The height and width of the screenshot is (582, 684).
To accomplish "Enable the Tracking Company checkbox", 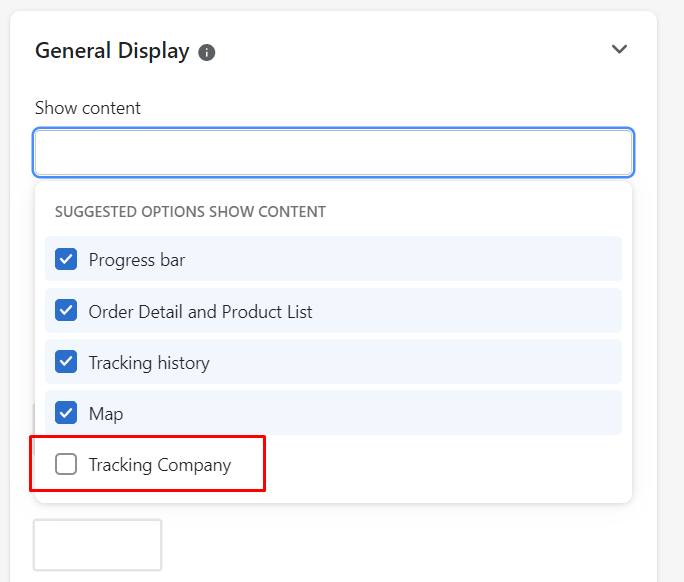I will click(66, 464).
